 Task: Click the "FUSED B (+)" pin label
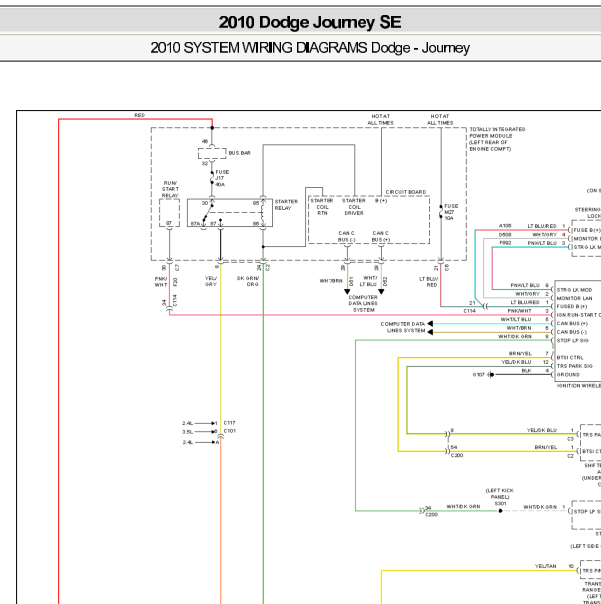tap(572, 307)
